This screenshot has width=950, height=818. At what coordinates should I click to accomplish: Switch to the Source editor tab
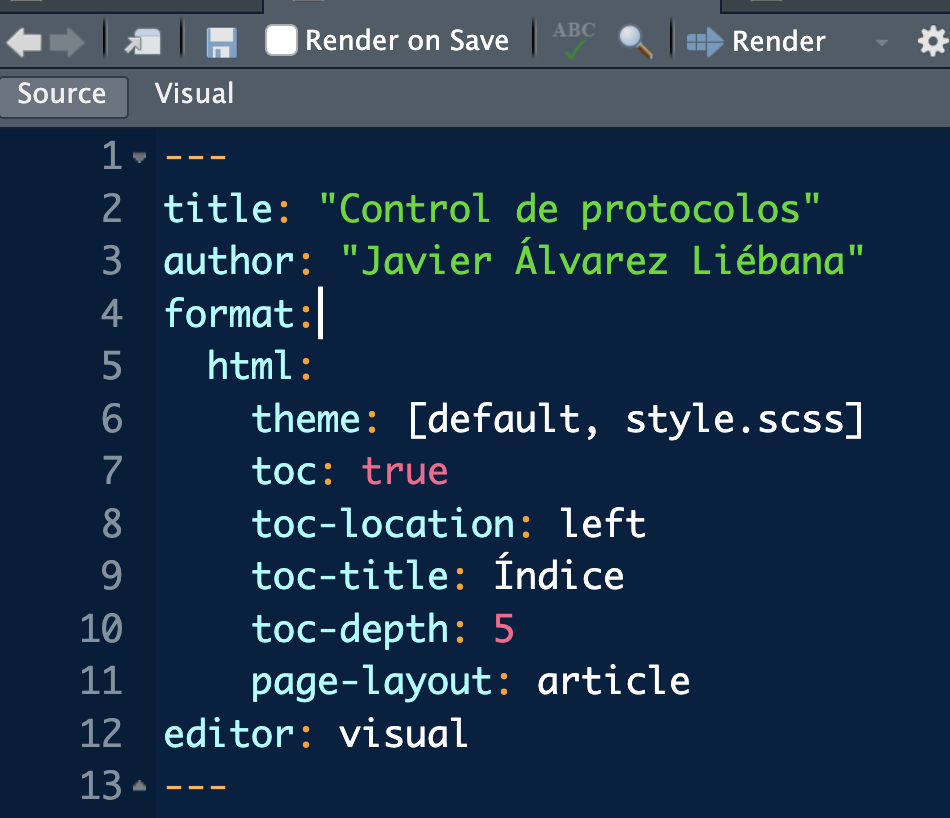(63, 95)
